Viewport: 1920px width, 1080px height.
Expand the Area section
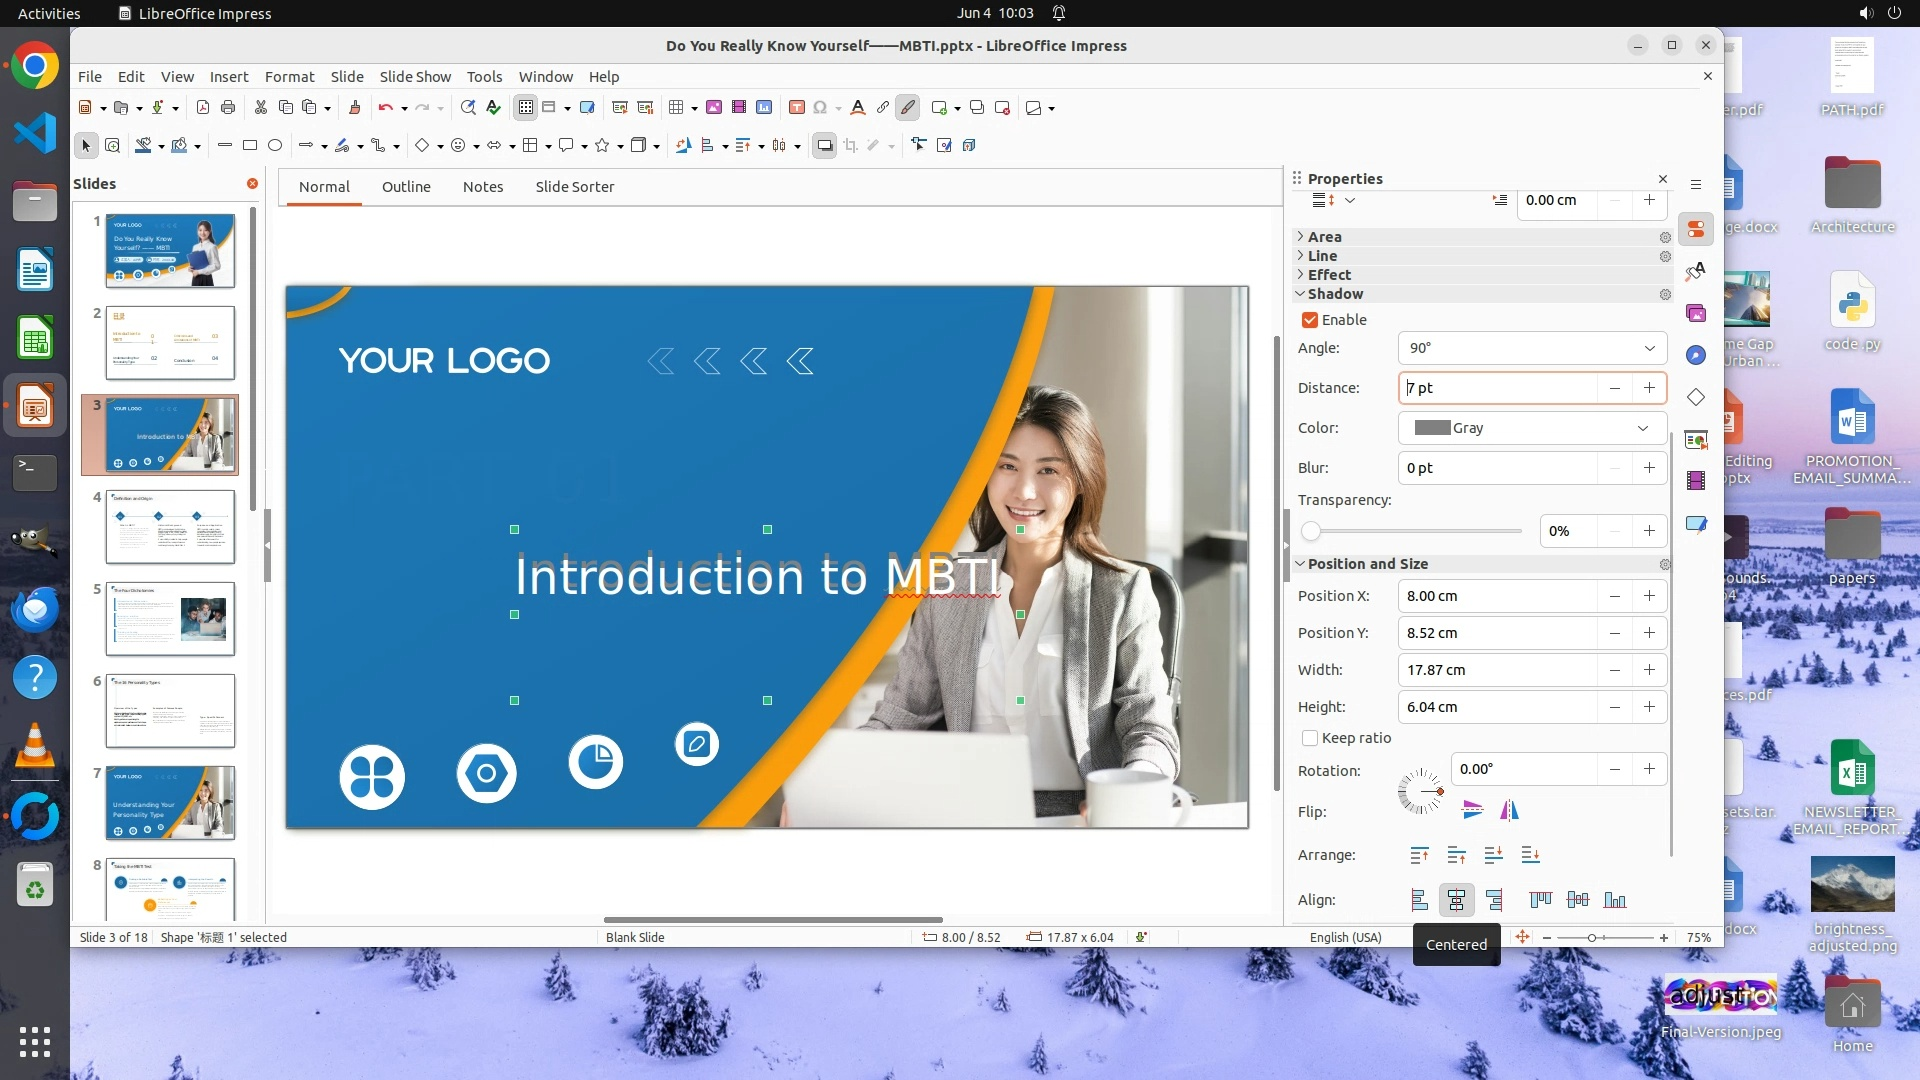tap(1324, 237)
